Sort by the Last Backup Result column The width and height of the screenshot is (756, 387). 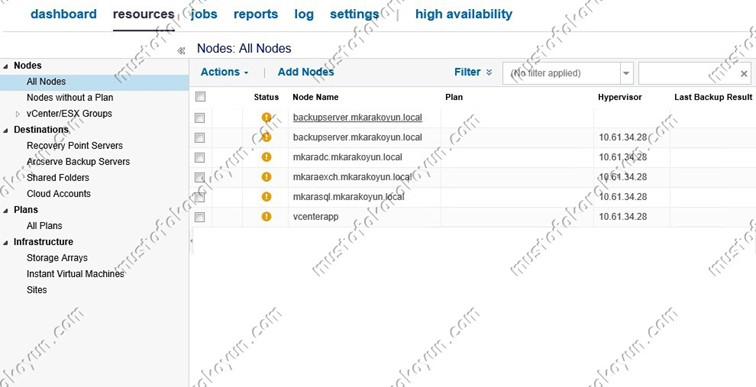(713, 97)
